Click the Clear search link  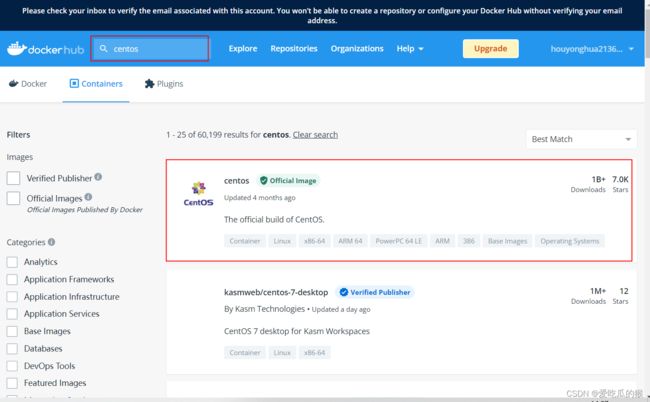click(315, 135)
